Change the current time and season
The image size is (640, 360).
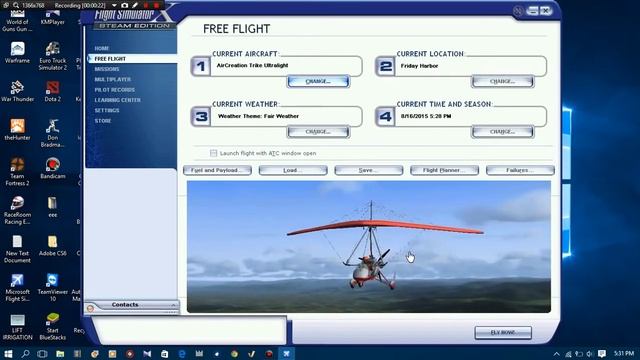click(x=502, y=132)
